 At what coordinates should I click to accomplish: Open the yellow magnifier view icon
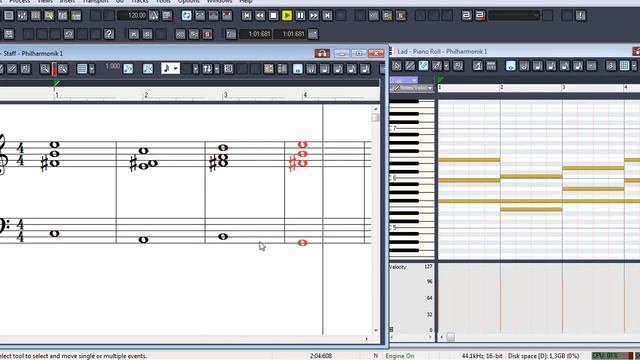pos(49,16)
